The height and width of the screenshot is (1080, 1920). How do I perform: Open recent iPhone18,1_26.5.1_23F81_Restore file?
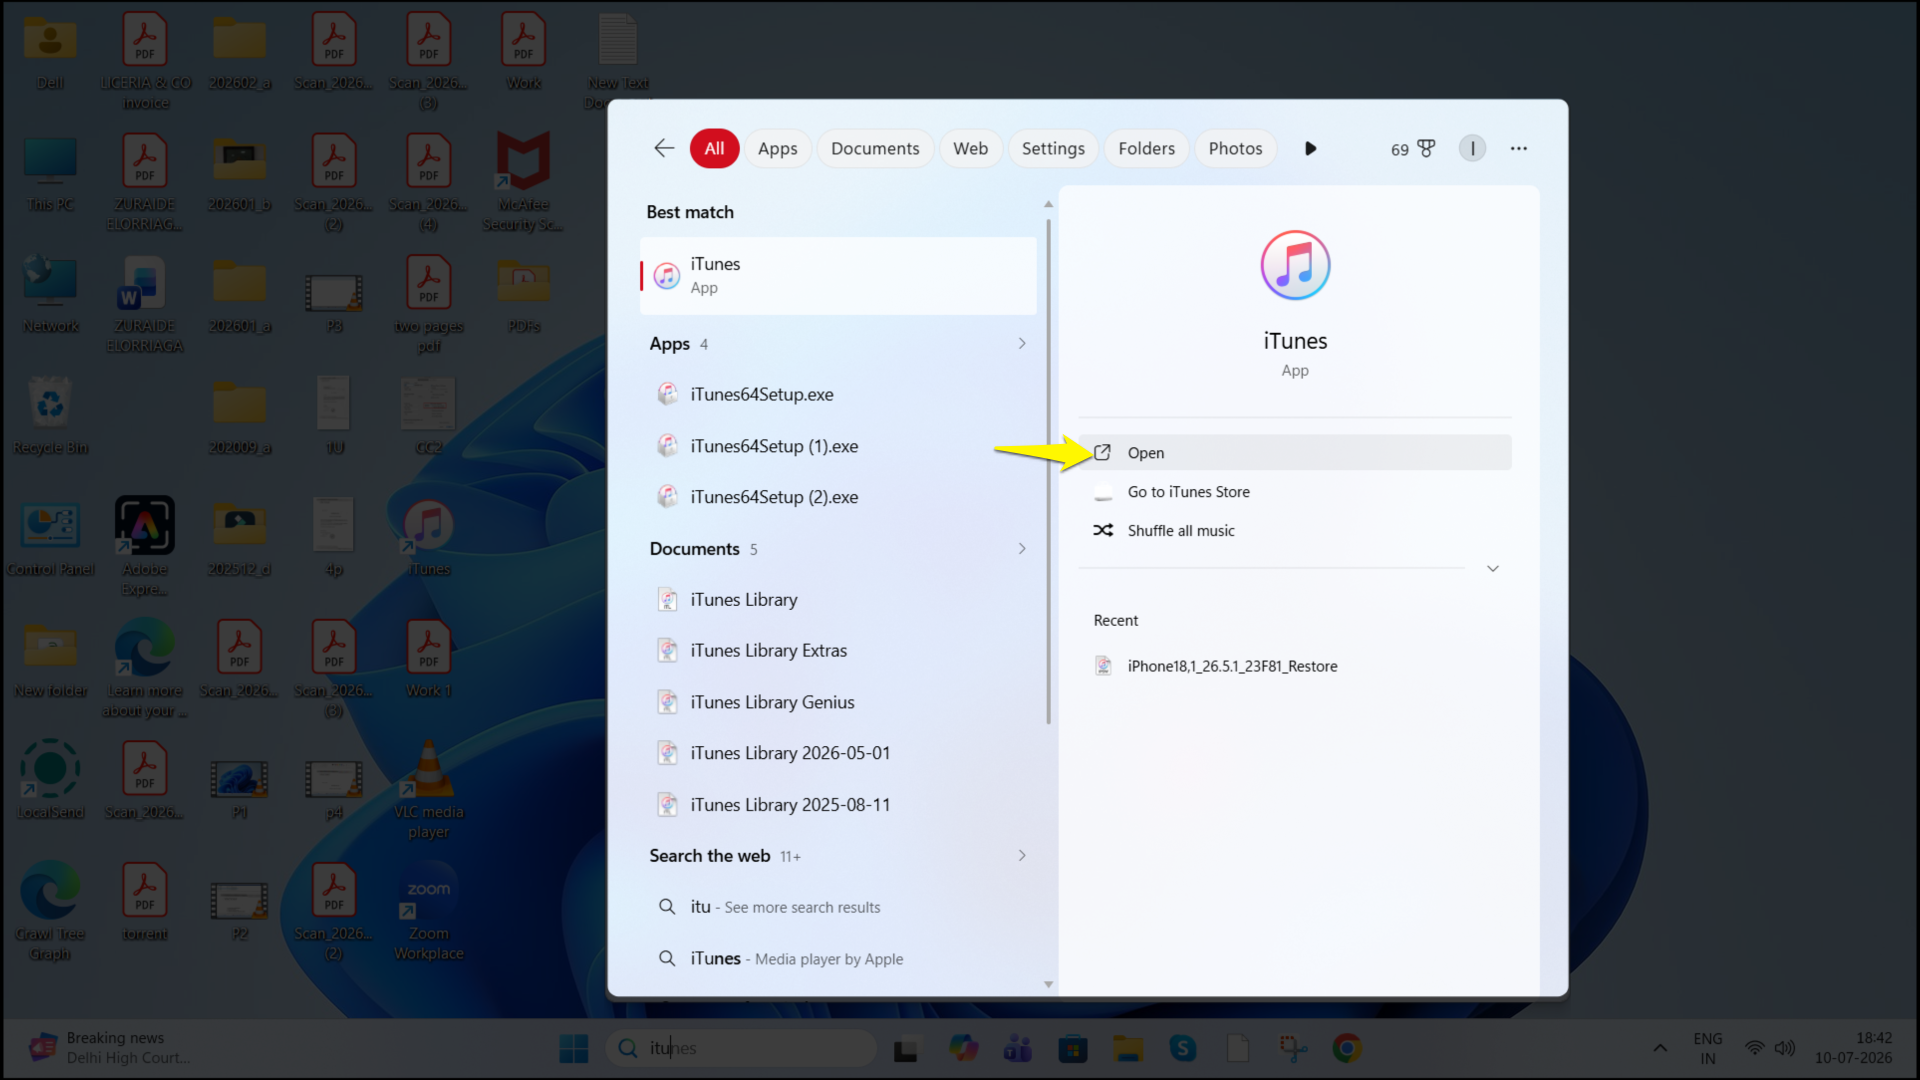coord(1295,666)
